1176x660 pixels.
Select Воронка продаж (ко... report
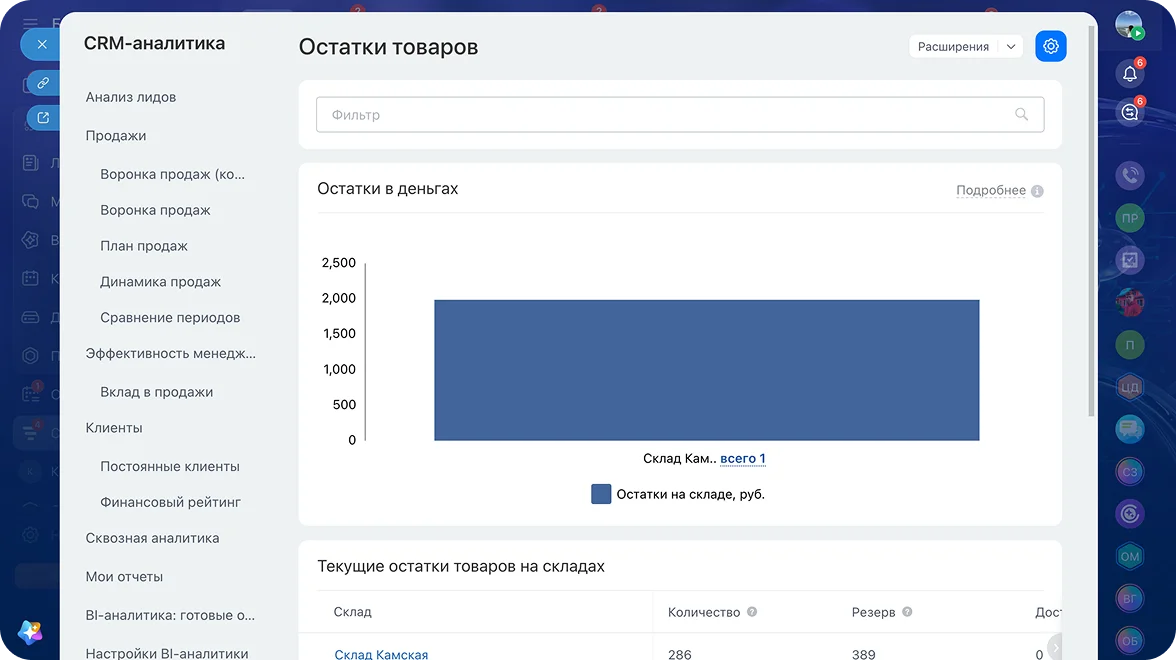tap(172, 174)
